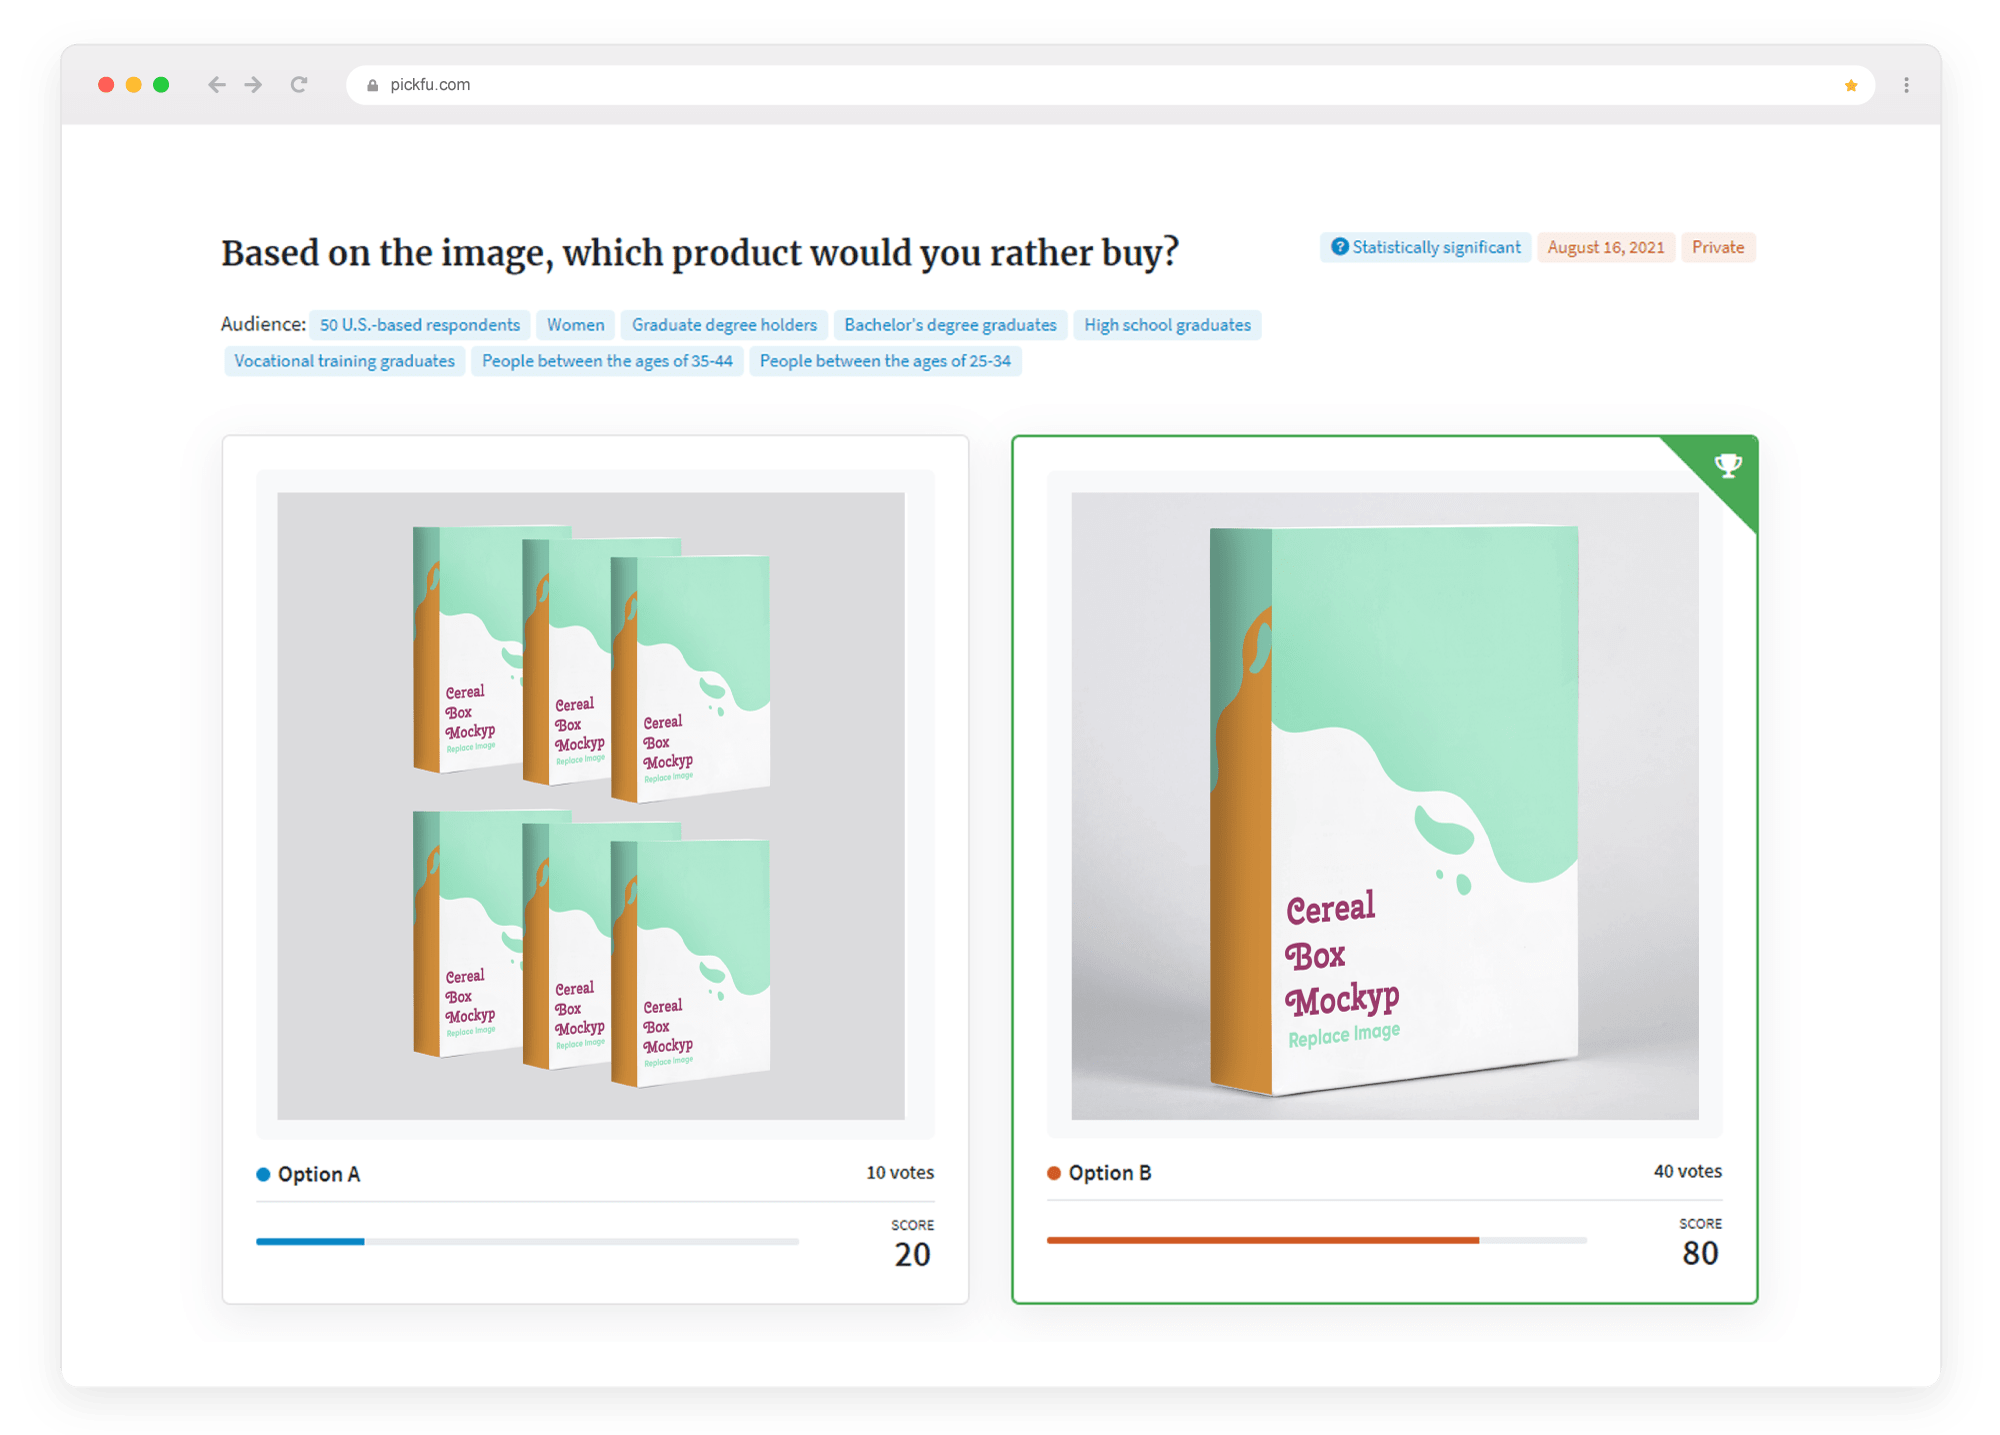Click the Option B orange score bar
Viewport: 2000px width, 1435px height.
[x=1262, y=1240]
